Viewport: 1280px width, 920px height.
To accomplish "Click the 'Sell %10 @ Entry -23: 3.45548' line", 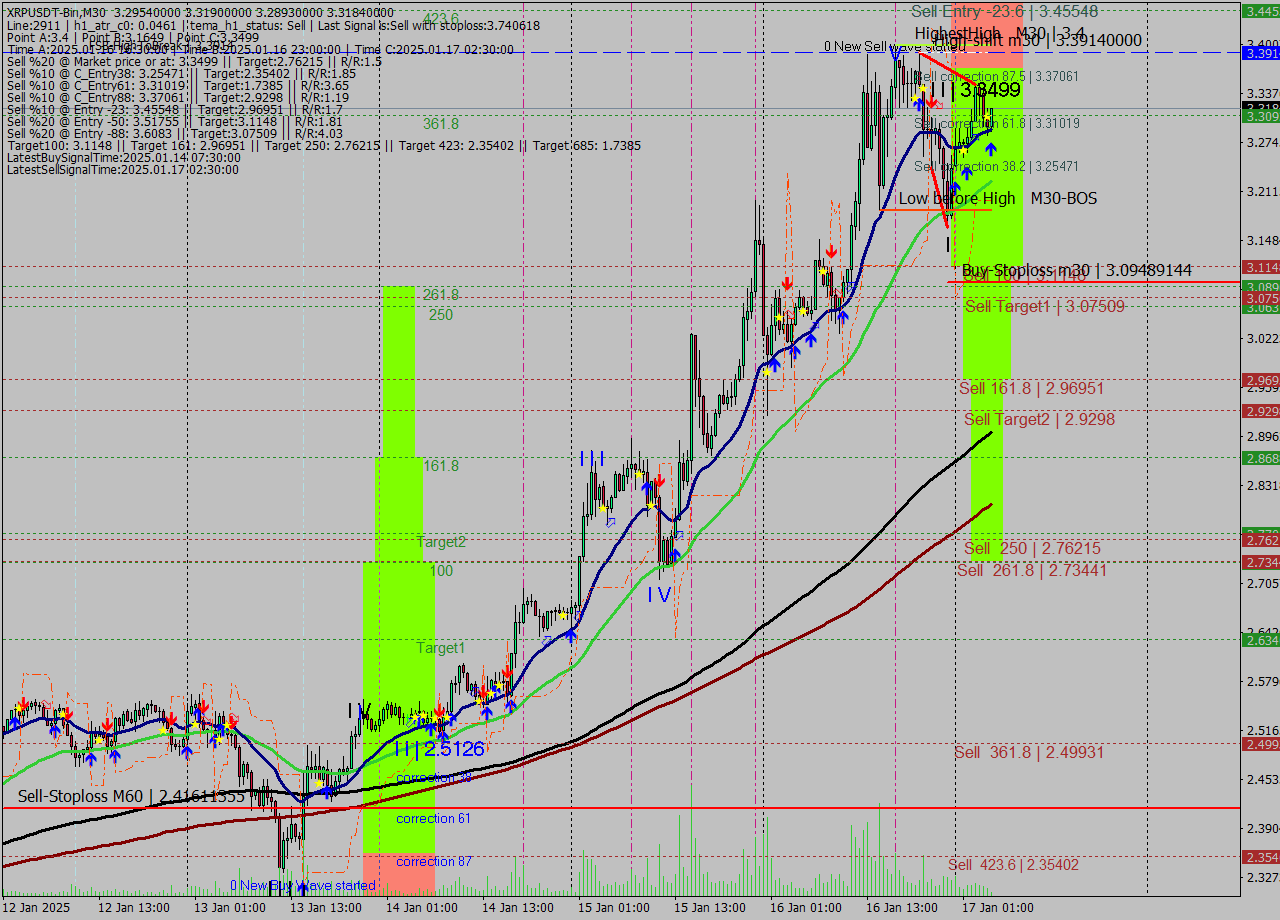I will (175, 109).
